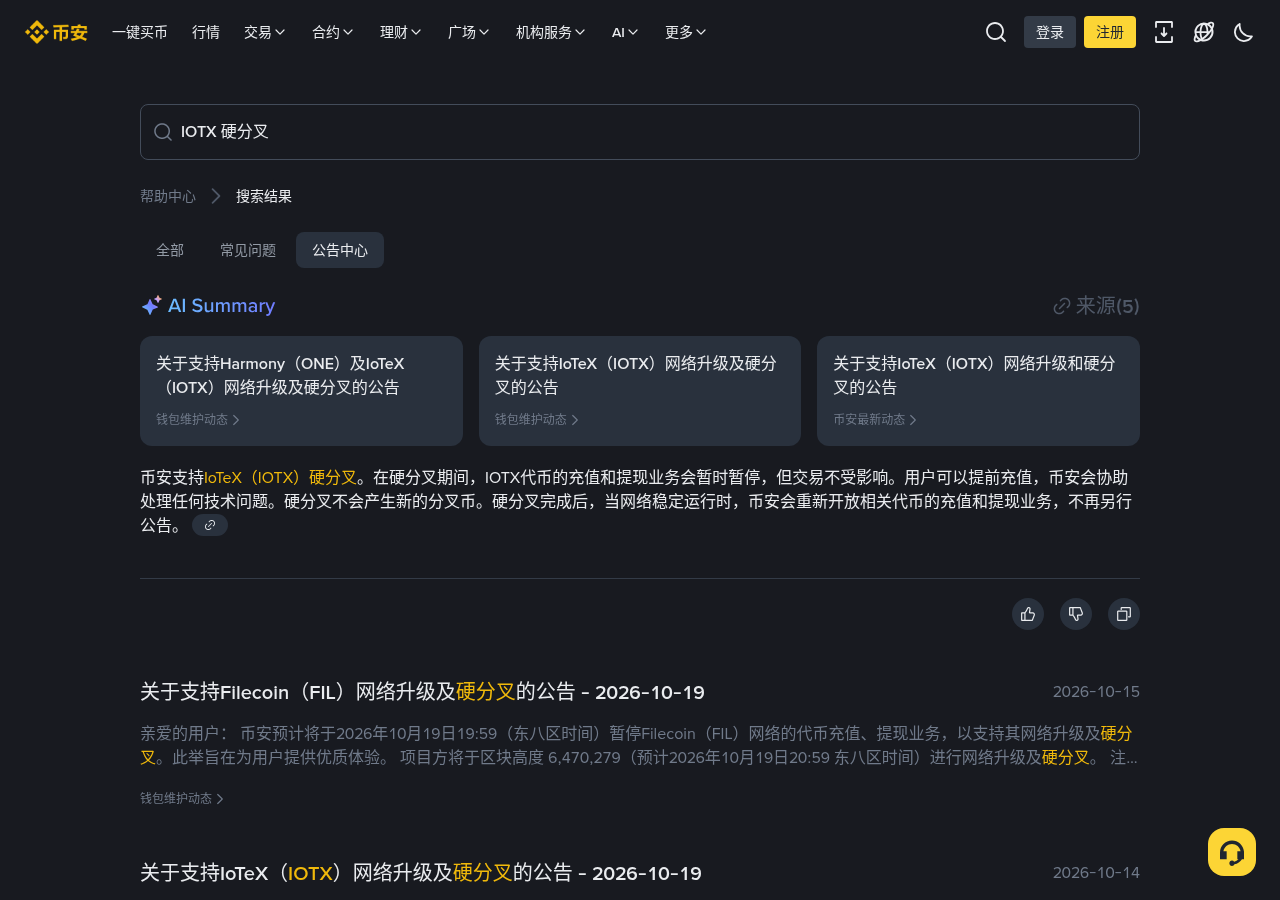Expand the 机构服务 dropdown menu

pyautogui.click(x=551, y=32)
